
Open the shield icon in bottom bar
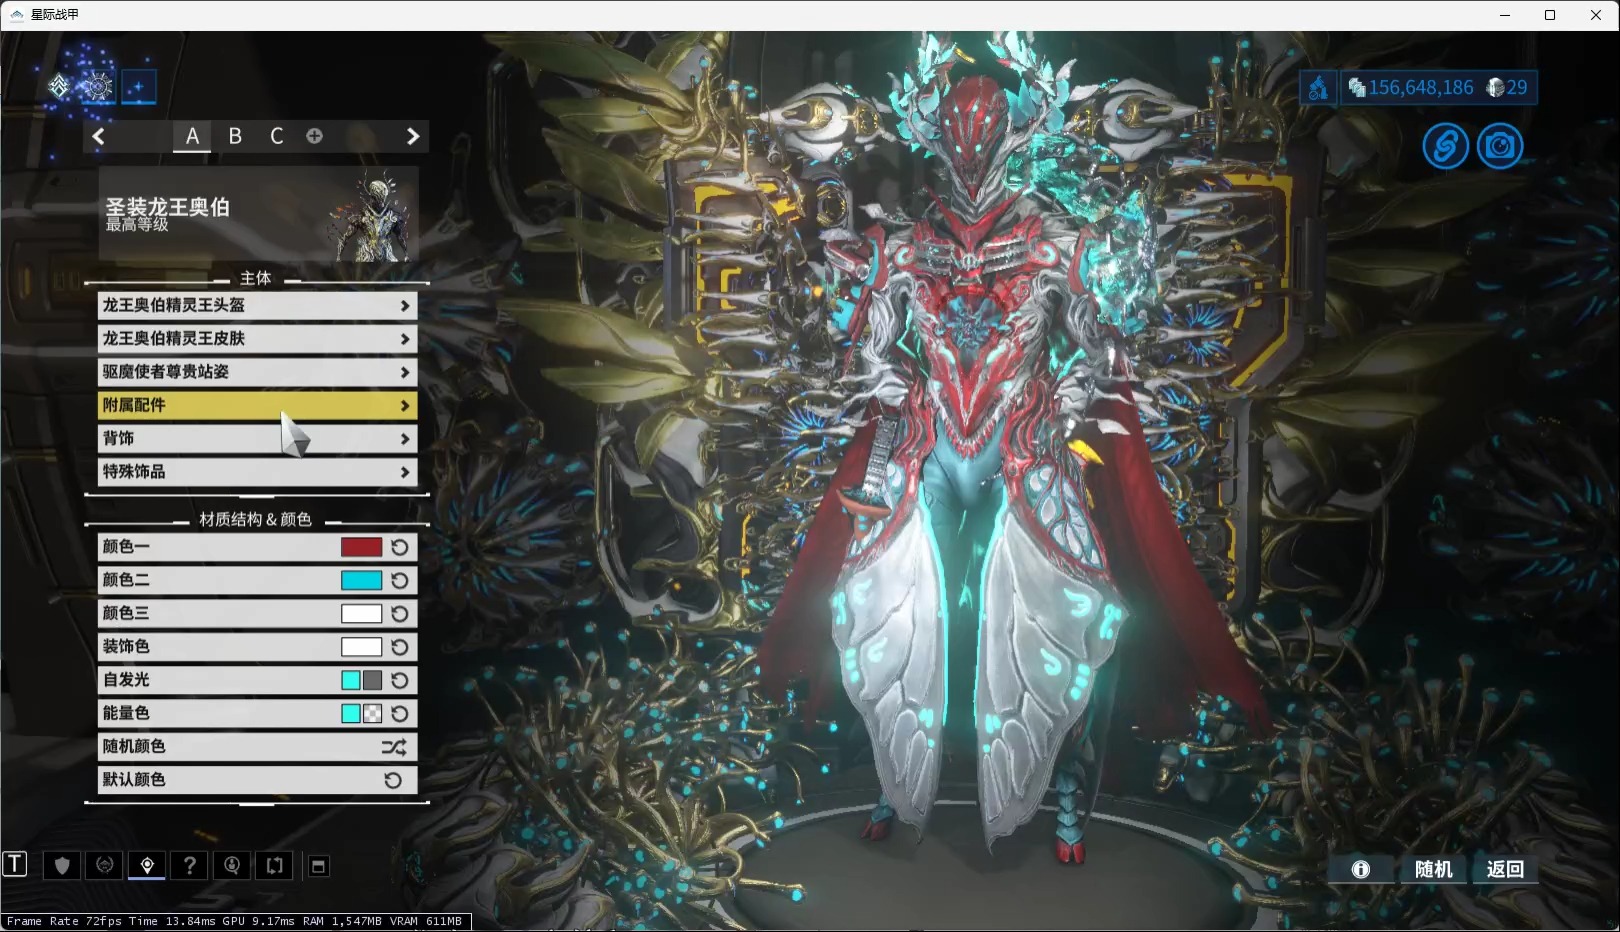pyautogui.click(x=62, y=865)
